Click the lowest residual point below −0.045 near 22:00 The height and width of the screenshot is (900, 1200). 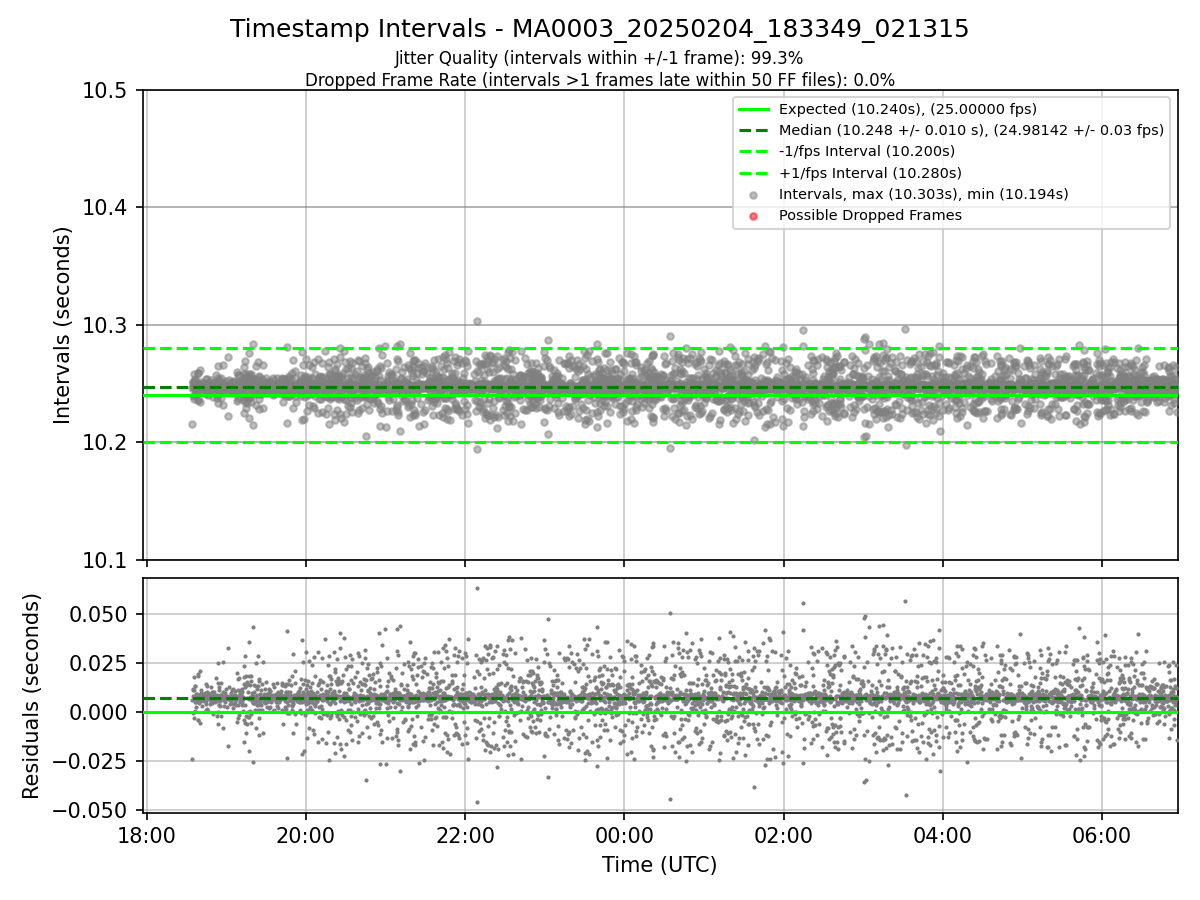pos(477,802)
